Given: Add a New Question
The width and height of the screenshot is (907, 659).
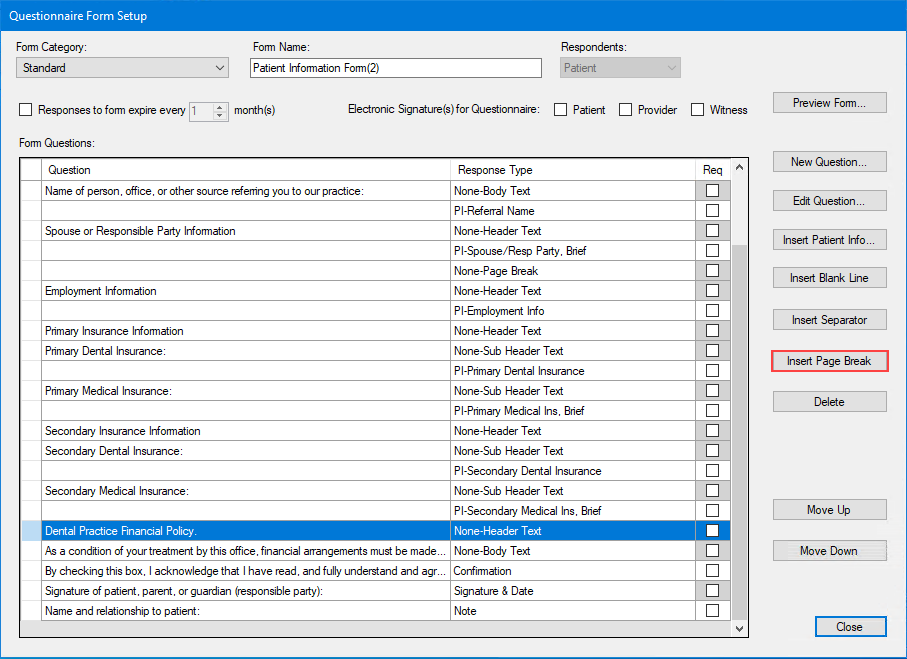Looking at the screenshot, I should pos(829,162).
